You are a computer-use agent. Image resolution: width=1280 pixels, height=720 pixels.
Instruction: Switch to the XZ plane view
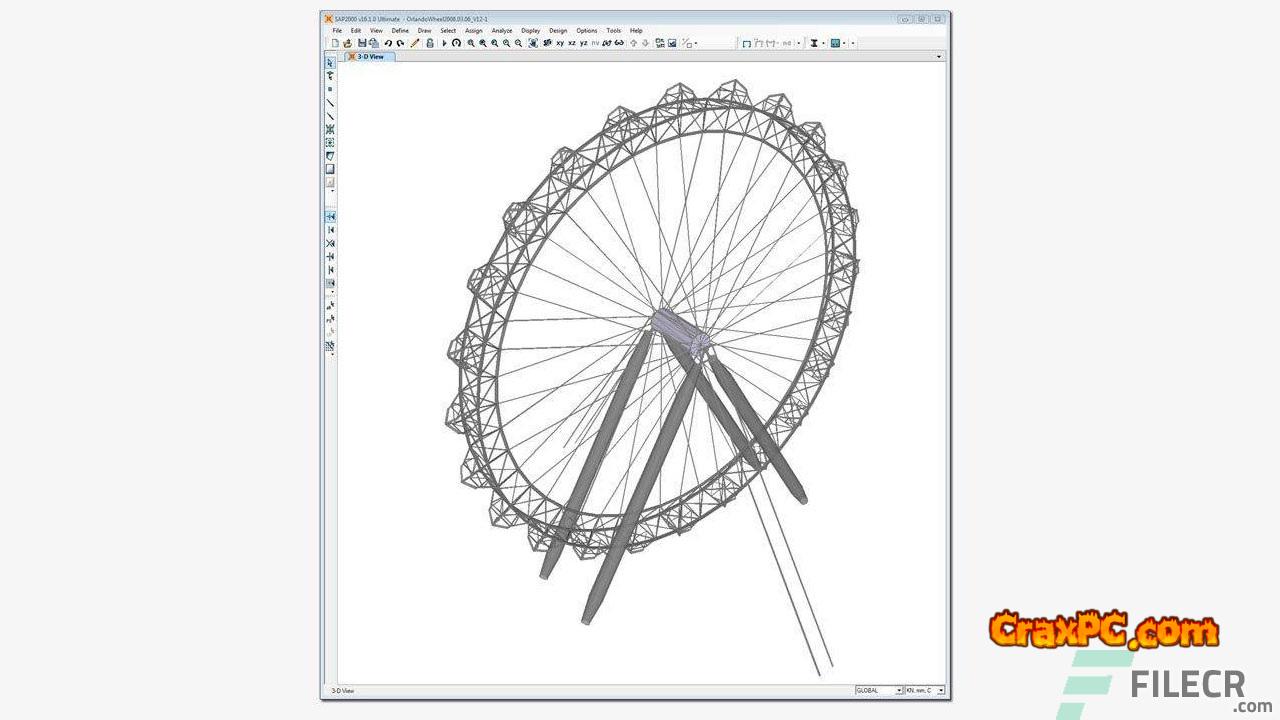click(x=571, y=43)
